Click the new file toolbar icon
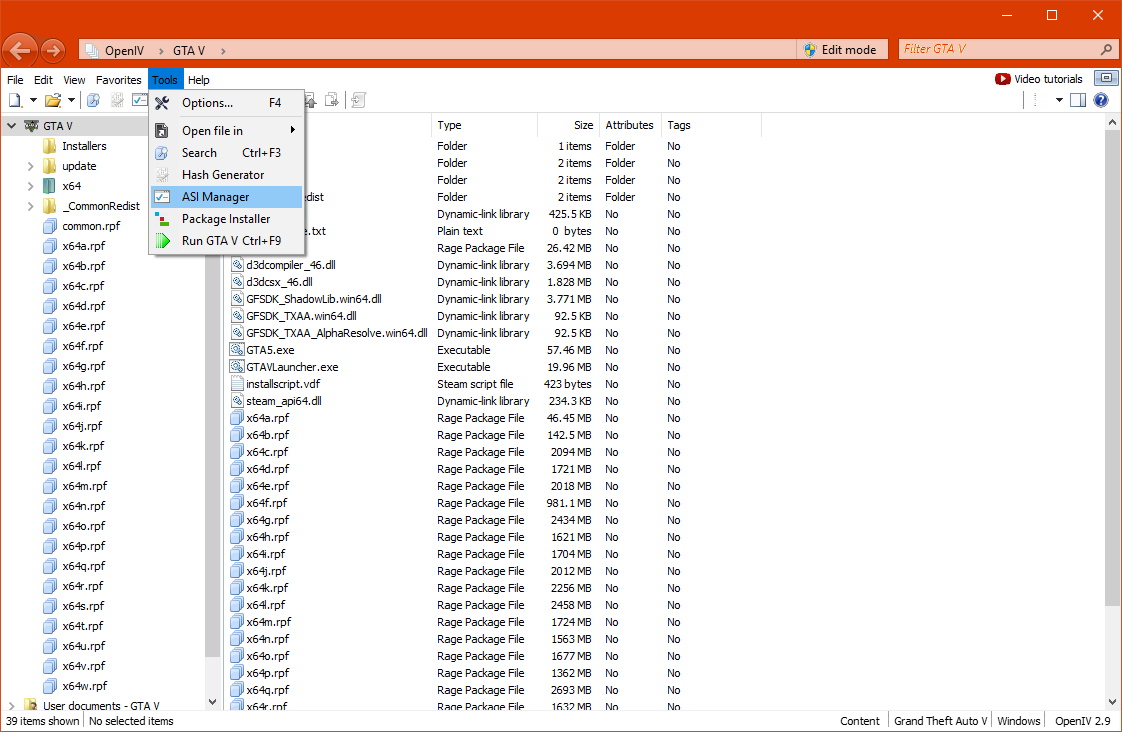This screenshot has height=732, width=1122. coord(15,100)
